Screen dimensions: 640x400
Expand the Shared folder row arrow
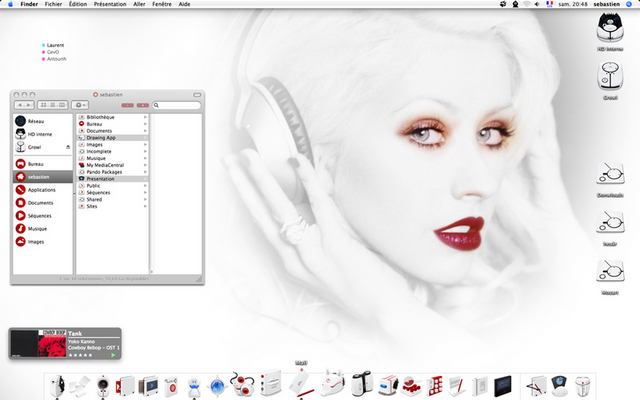tap(145, 200)
